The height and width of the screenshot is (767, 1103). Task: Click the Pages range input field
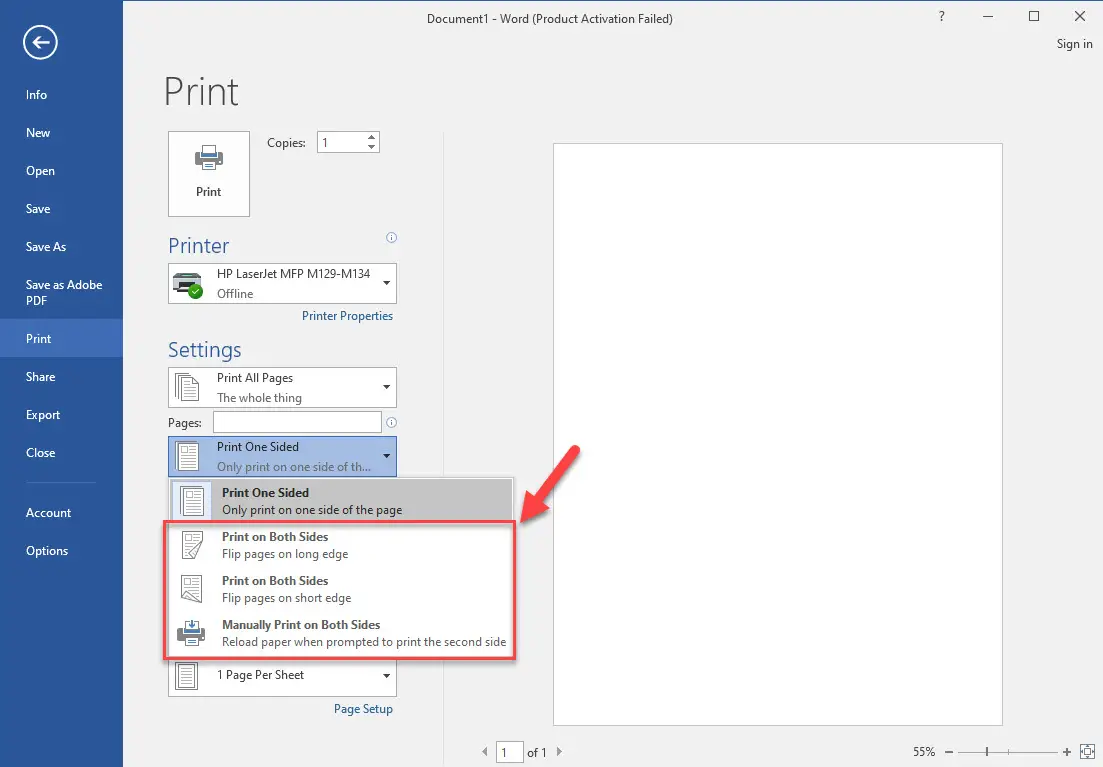click(x=297, y=422)
